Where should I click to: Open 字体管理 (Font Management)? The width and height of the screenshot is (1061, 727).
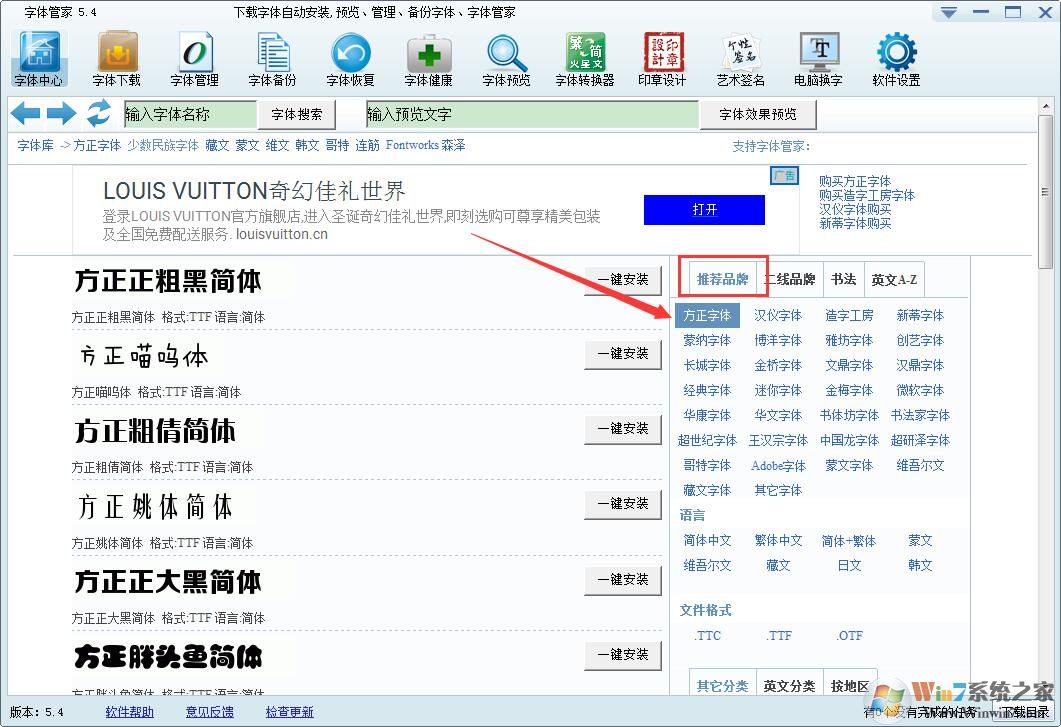coord(194,57)
